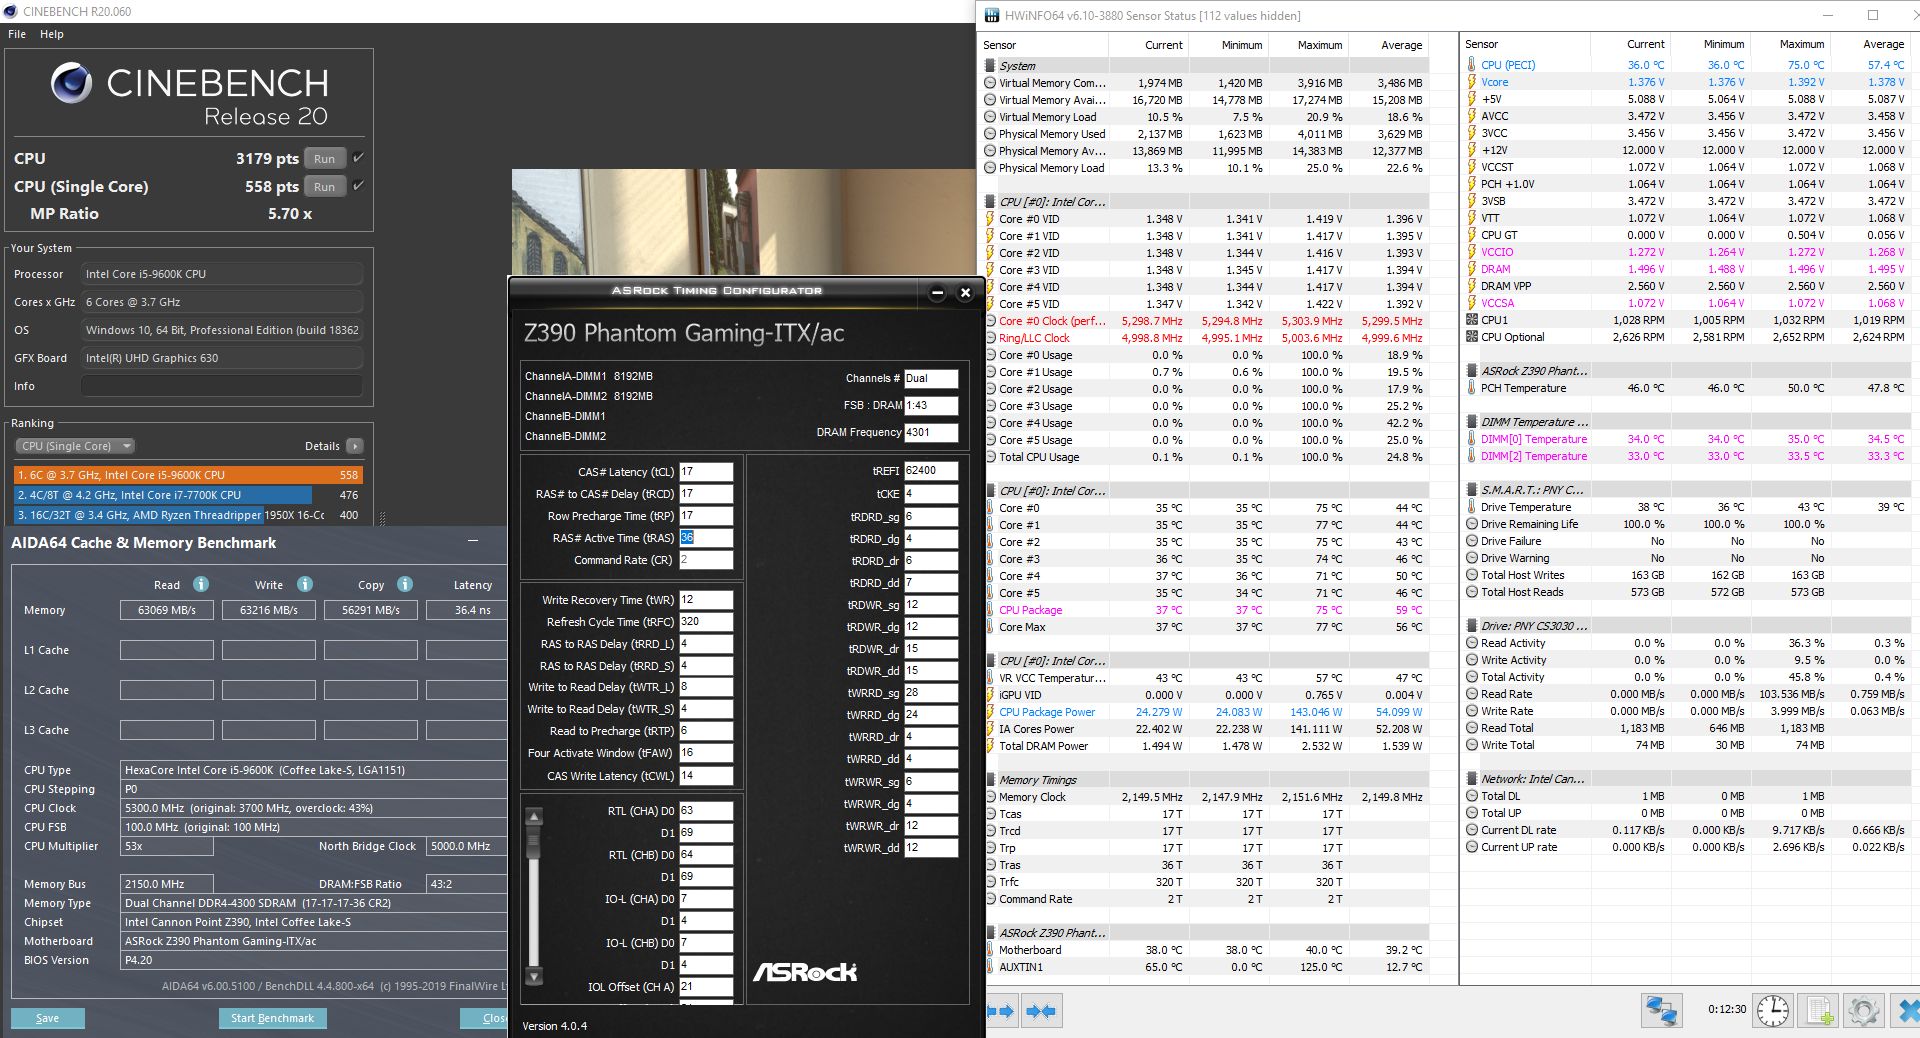Click the Cinebench title bar app icon
This screenshot has height=1038, width=1920.
pyautogui.click(x=11, y=11)
